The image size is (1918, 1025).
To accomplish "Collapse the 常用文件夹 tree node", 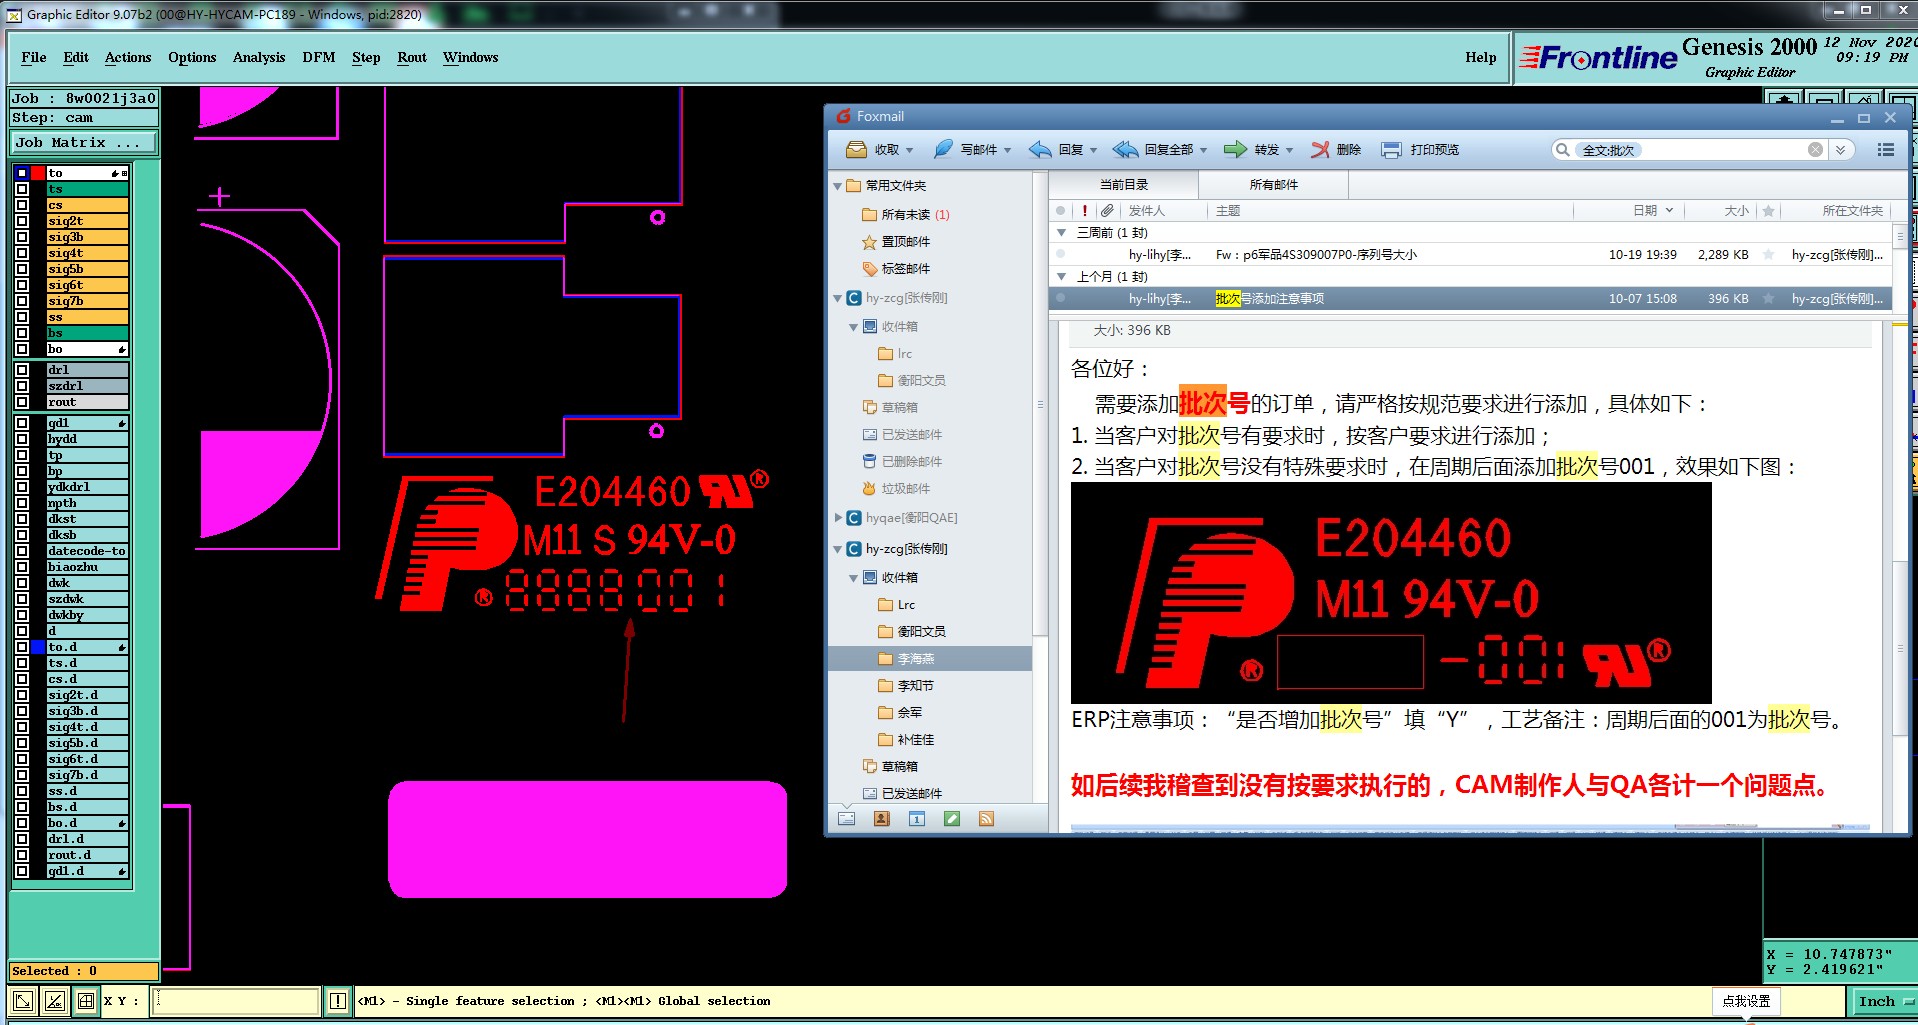I will [x=838, y=186].
